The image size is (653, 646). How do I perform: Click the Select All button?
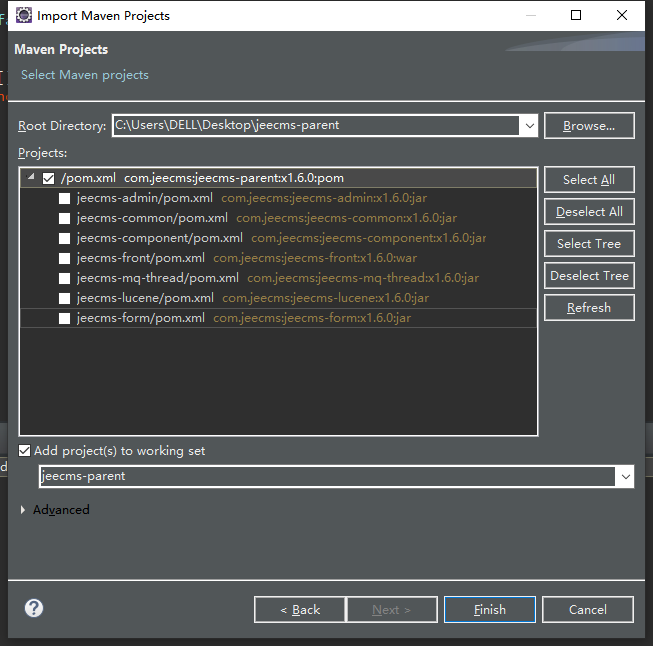pos(589,180)
